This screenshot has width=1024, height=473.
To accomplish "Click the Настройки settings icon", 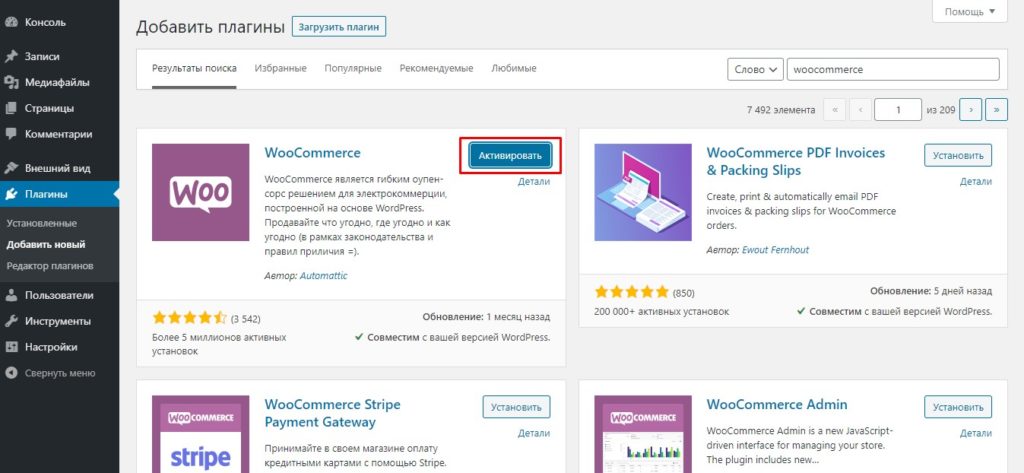I will tap(11, 347).
